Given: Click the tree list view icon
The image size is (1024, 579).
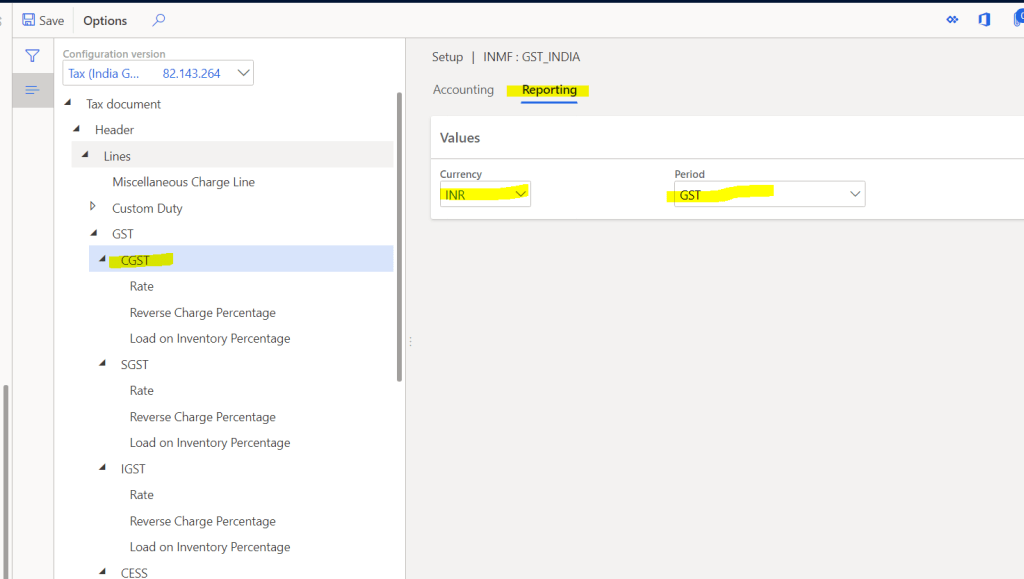Looking at the screenshot, I should point(32,90).
